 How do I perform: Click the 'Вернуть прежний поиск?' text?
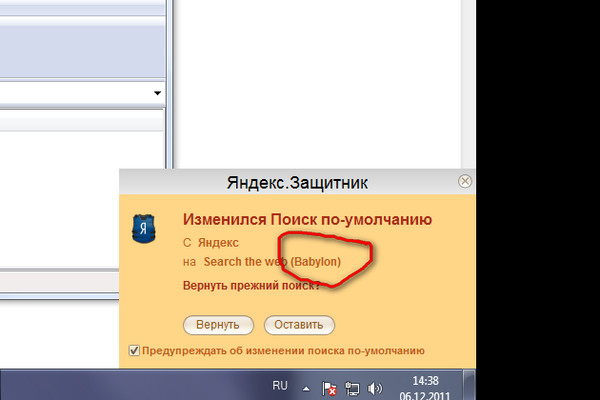(x=251, y=286)
